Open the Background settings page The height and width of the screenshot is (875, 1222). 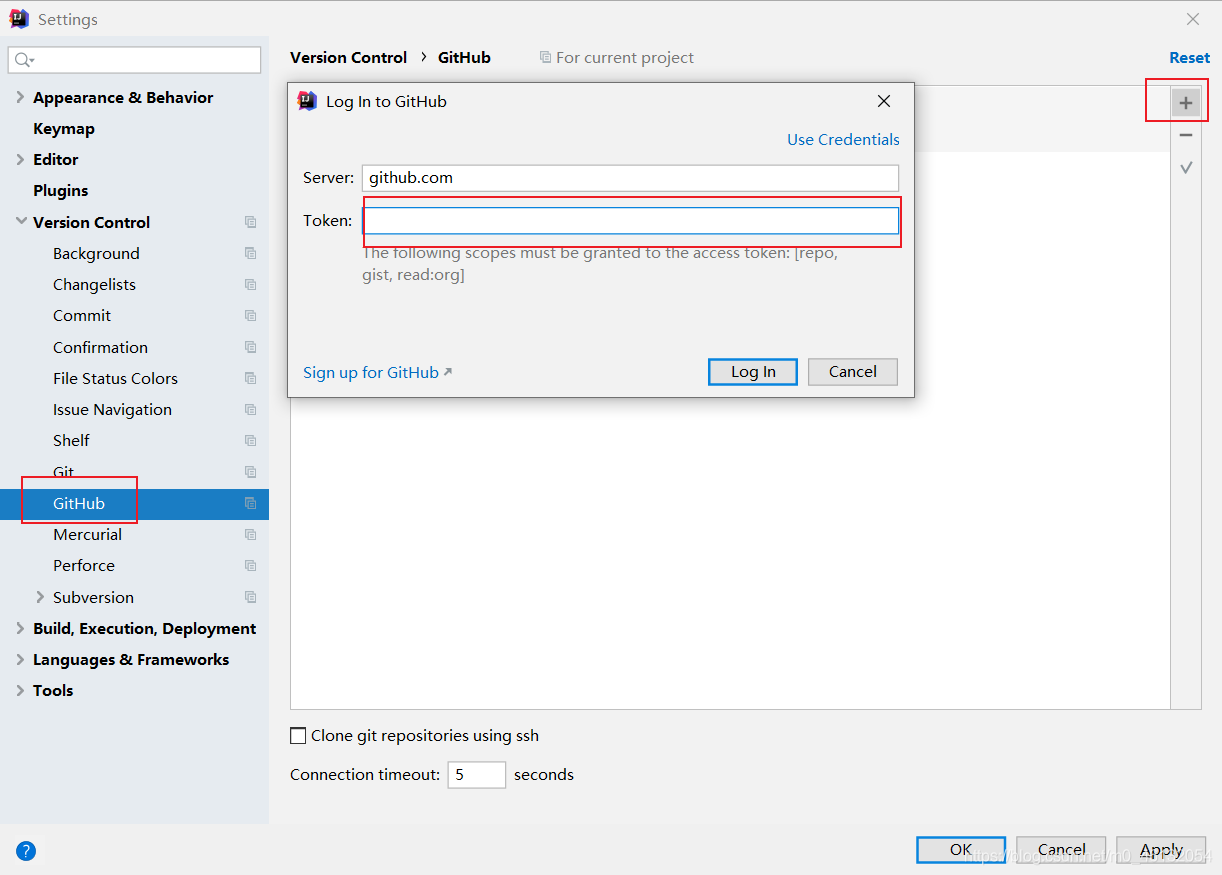(x=96, y=254)
